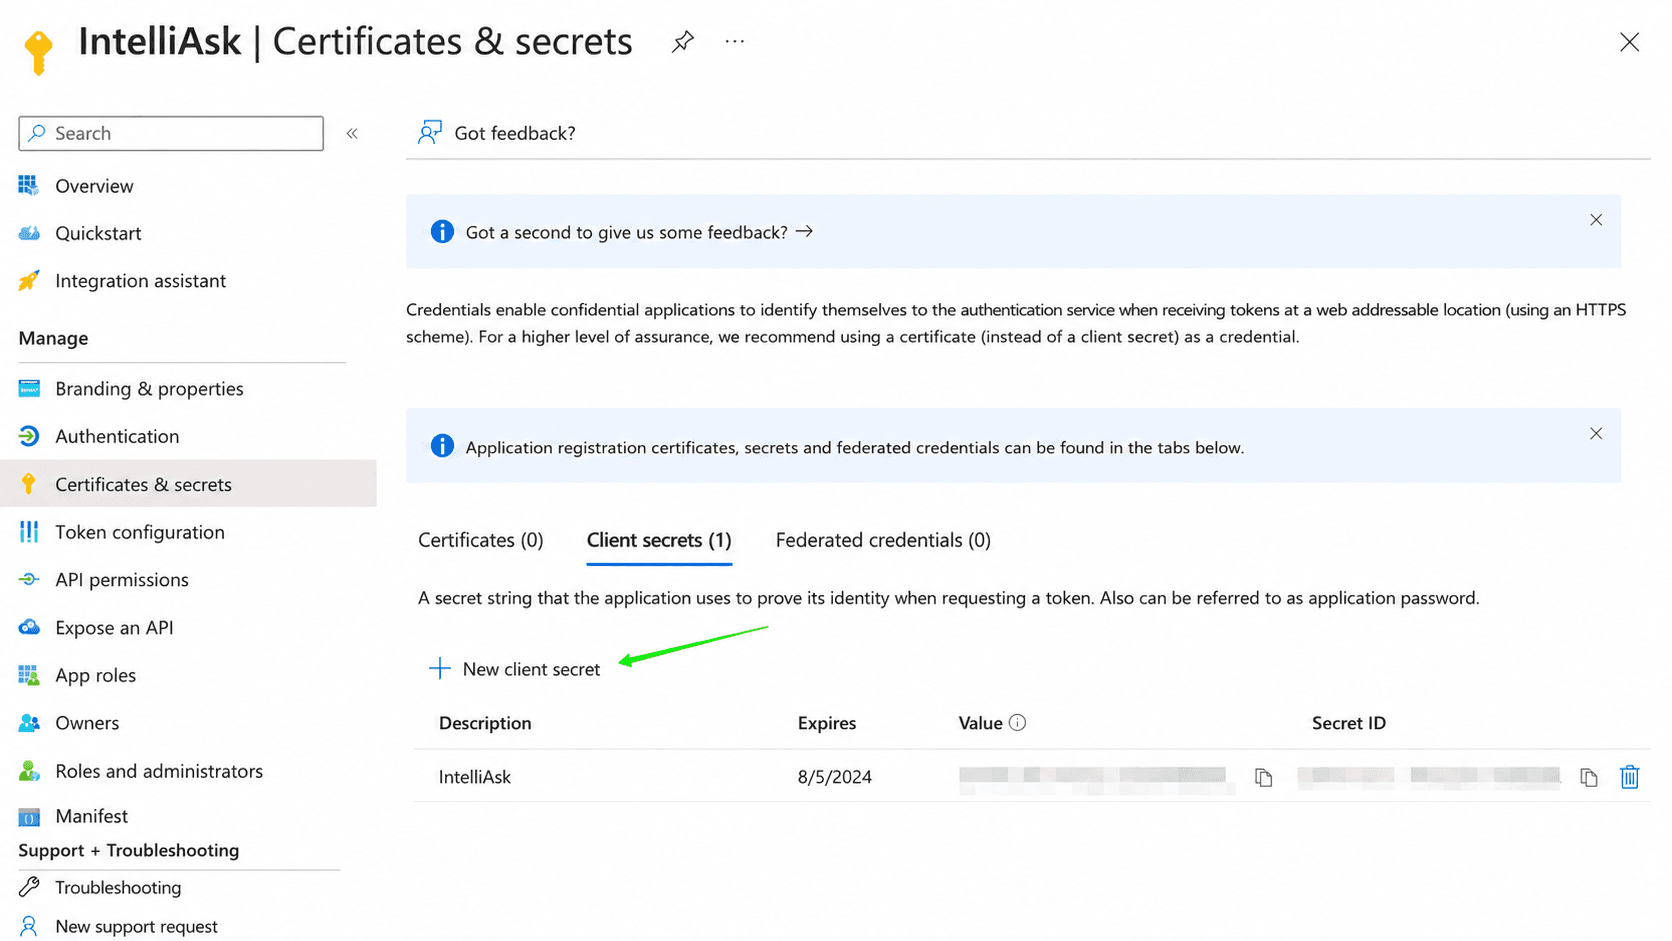Click the Token configuration bars icon

pyautogui.click(x=29, y=532)
